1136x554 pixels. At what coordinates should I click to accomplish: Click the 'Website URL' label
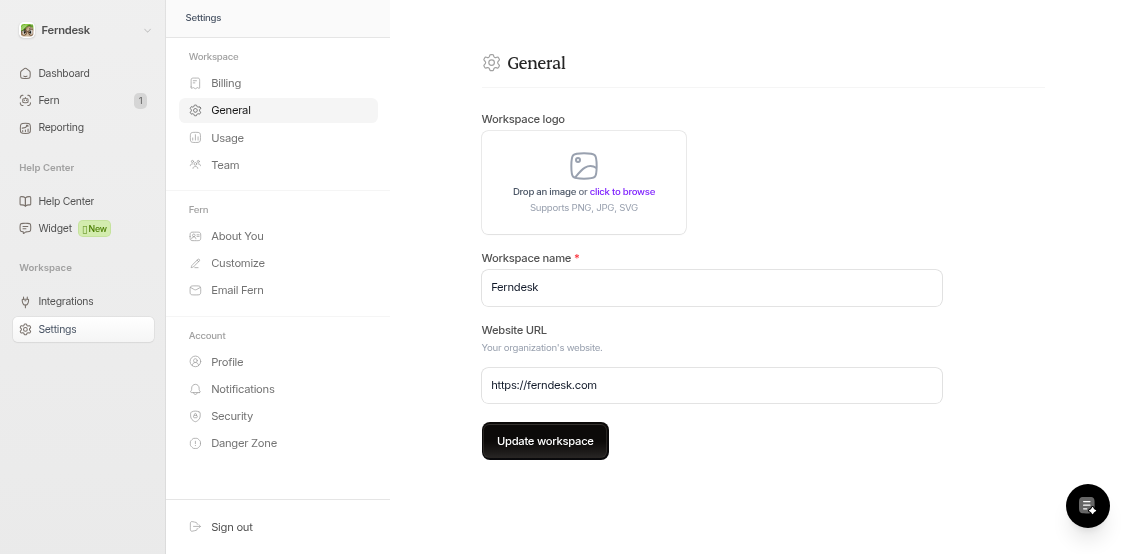514,330
